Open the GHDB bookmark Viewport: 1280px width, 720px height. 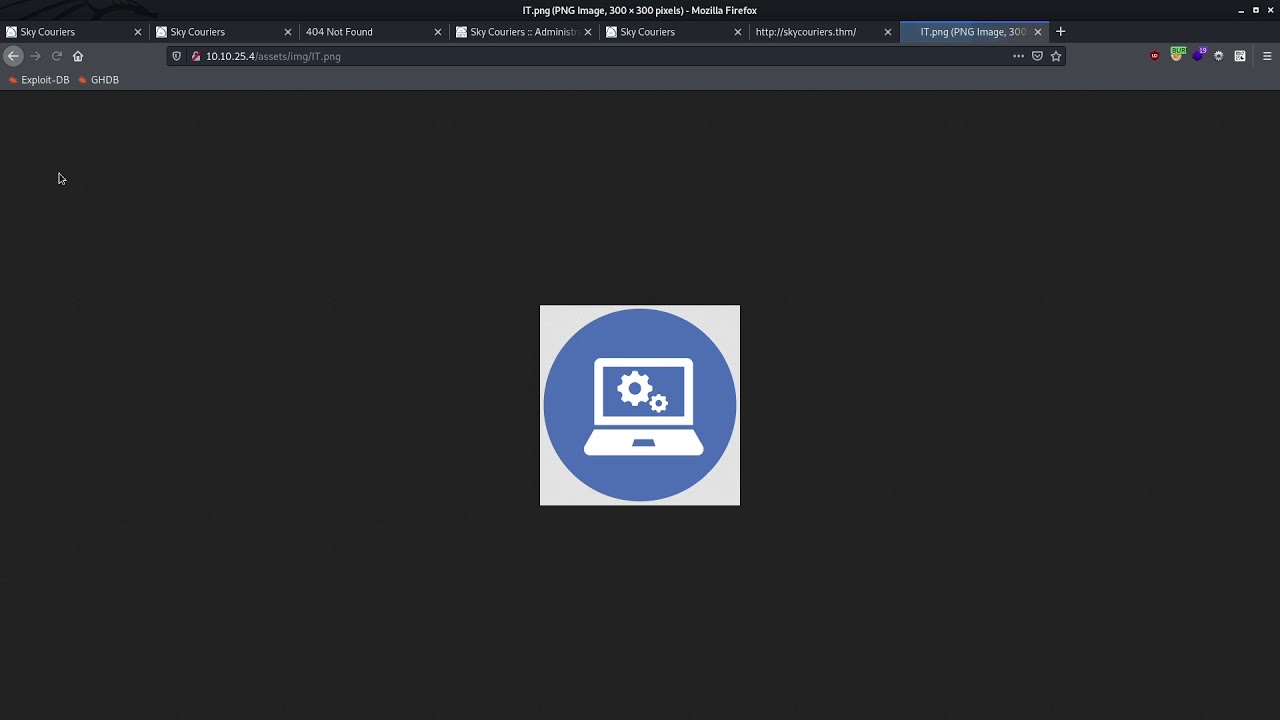(98, 80)
